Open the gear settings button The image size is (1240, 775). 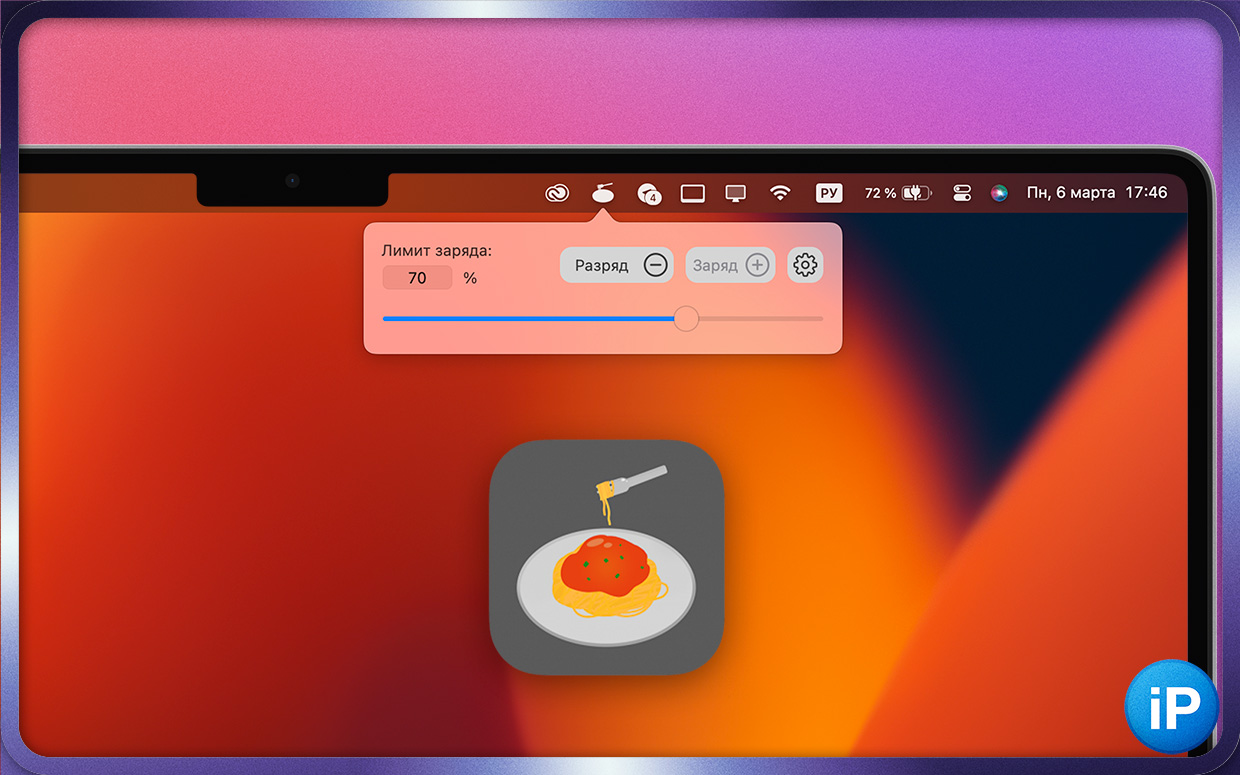tap(805, 265)
